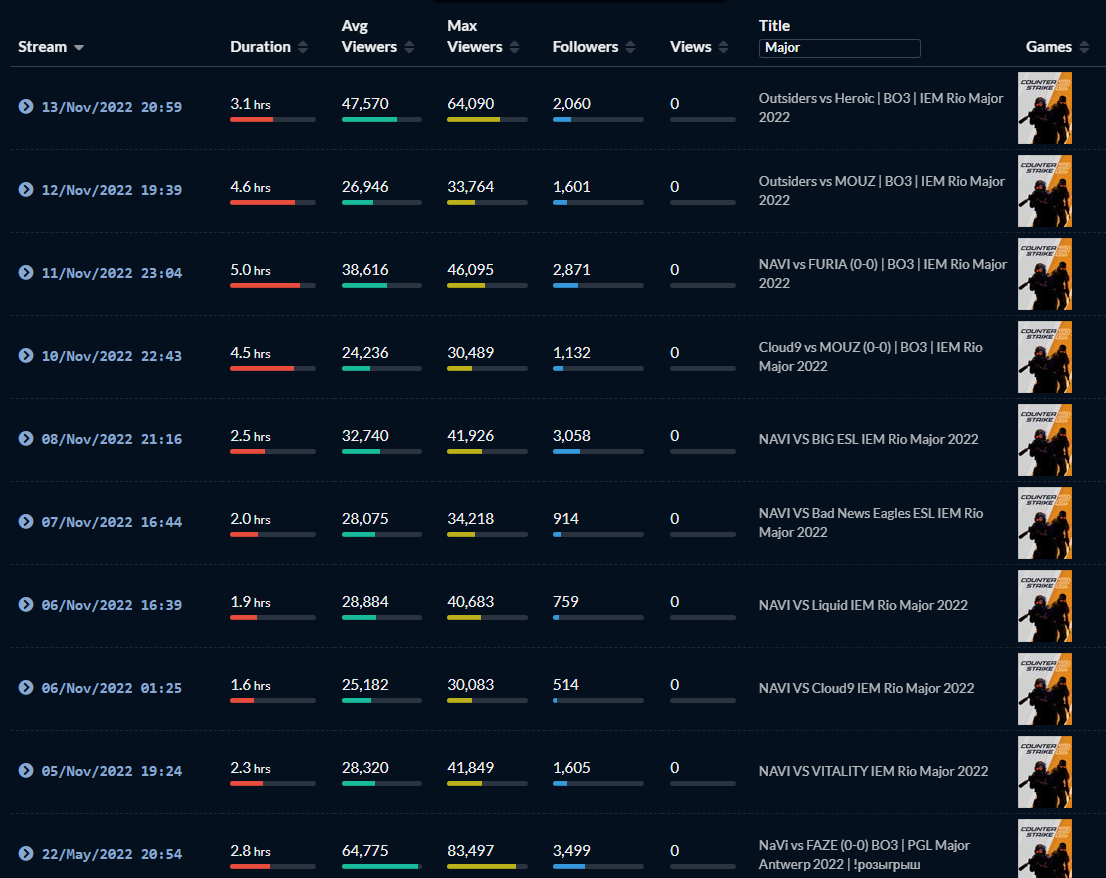This screenshot has width=1106, height=878.
Task: Click Counter-Strike thumbnail in NAVI VS Liquid row
Action: point(1045,606)
